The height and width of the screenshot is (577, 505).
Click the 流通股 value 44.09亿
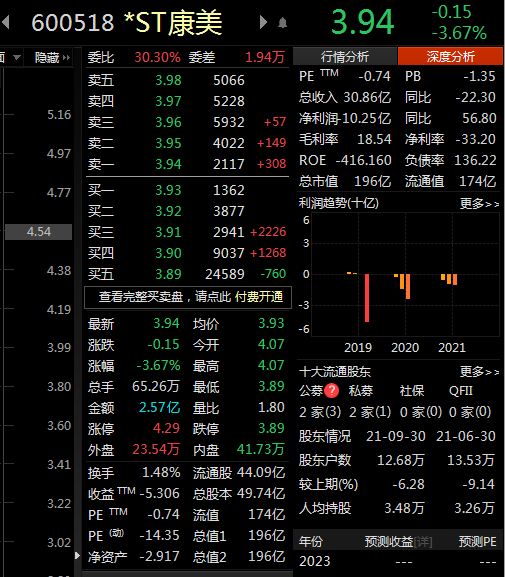[x=261, y=472]
